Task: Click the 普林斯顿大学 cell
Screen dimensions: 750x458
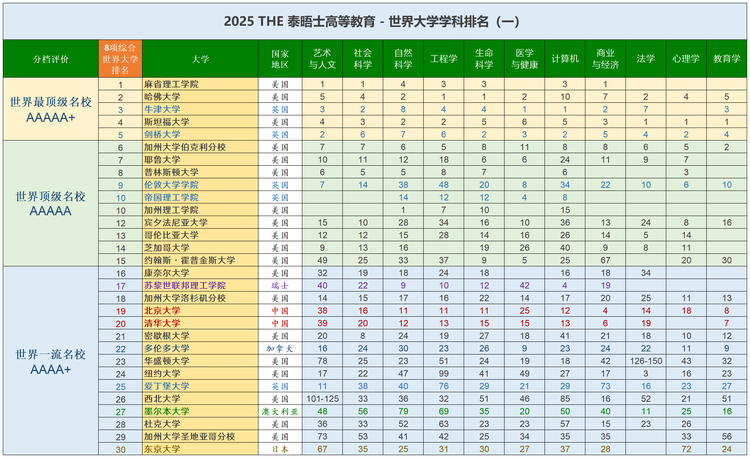Action: [x=200, y=172]
